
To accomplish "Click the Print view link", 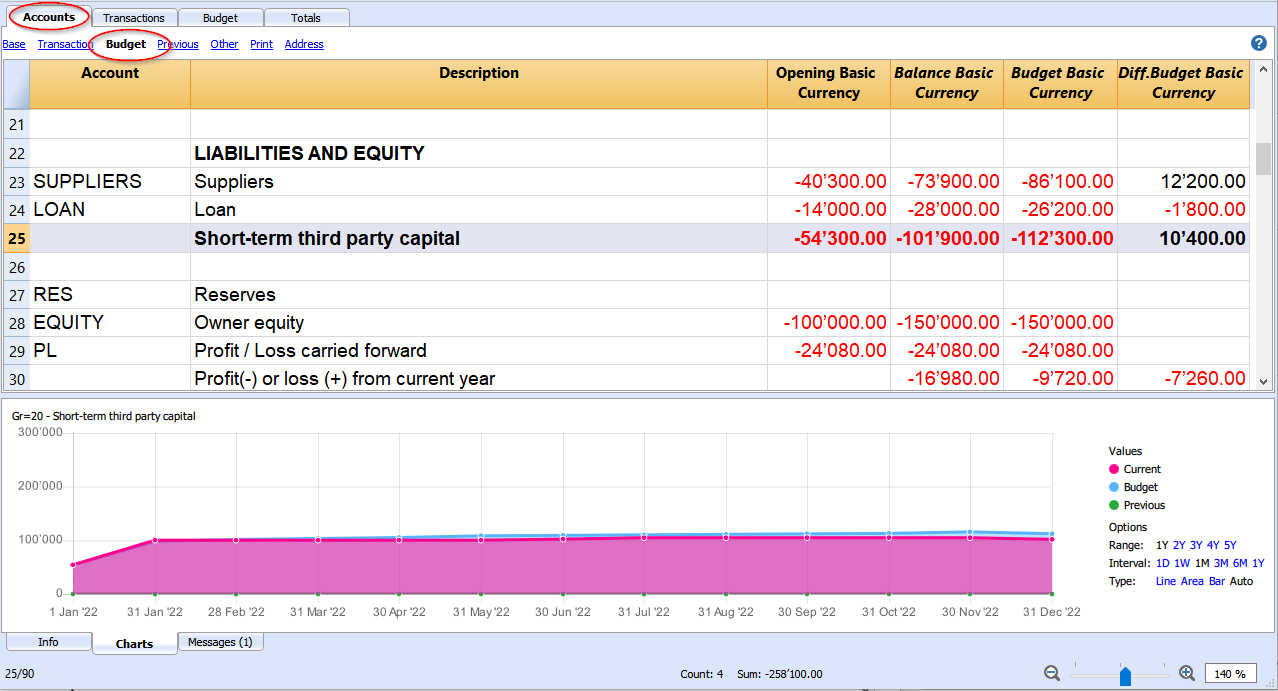I will coord(261,44).
